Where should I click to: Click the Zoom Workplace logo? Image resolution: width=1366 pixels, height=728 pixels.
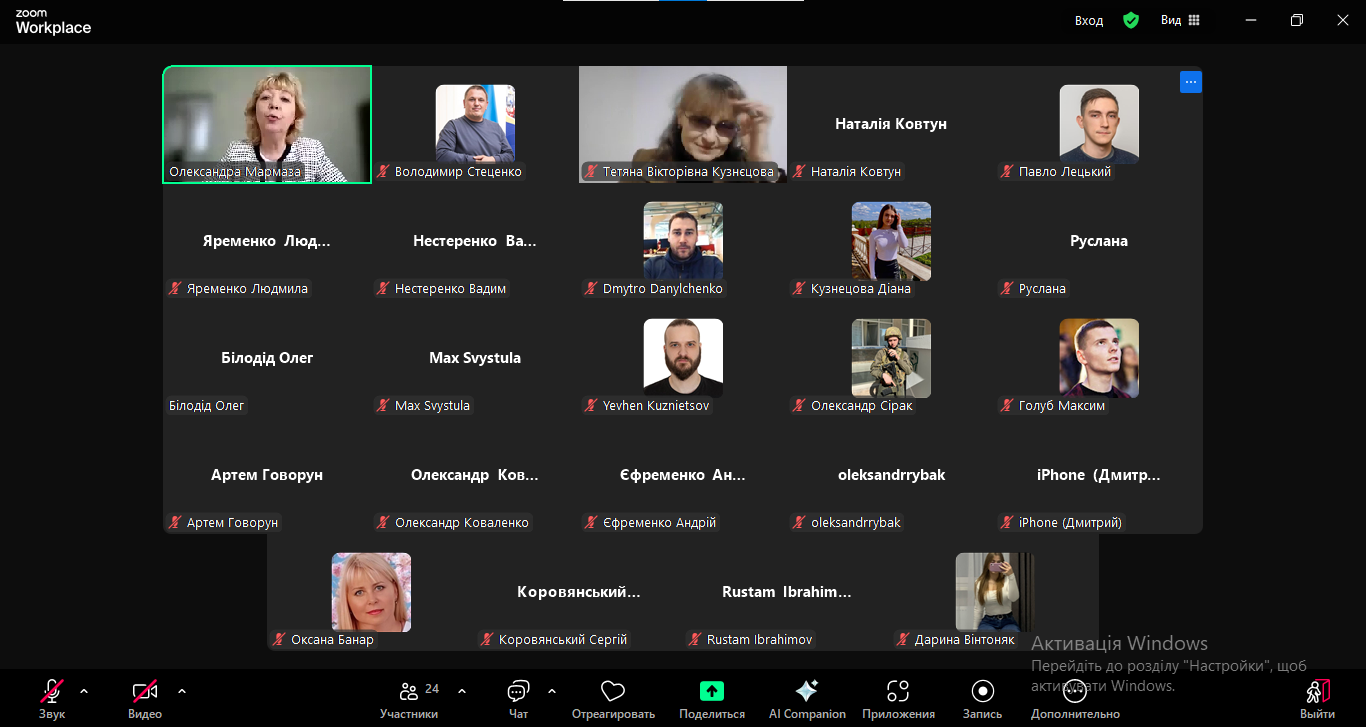[52, 22]
